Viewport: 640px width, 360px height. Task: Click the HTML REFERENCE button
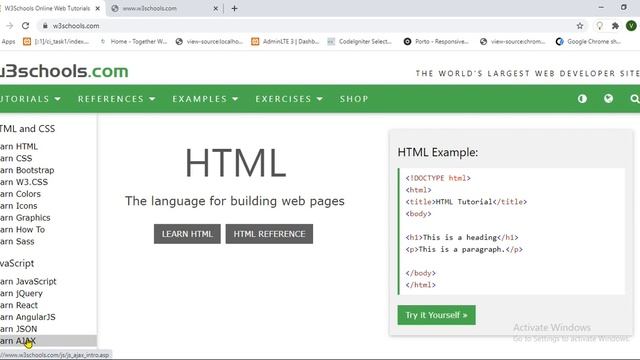tap(269, 234)
